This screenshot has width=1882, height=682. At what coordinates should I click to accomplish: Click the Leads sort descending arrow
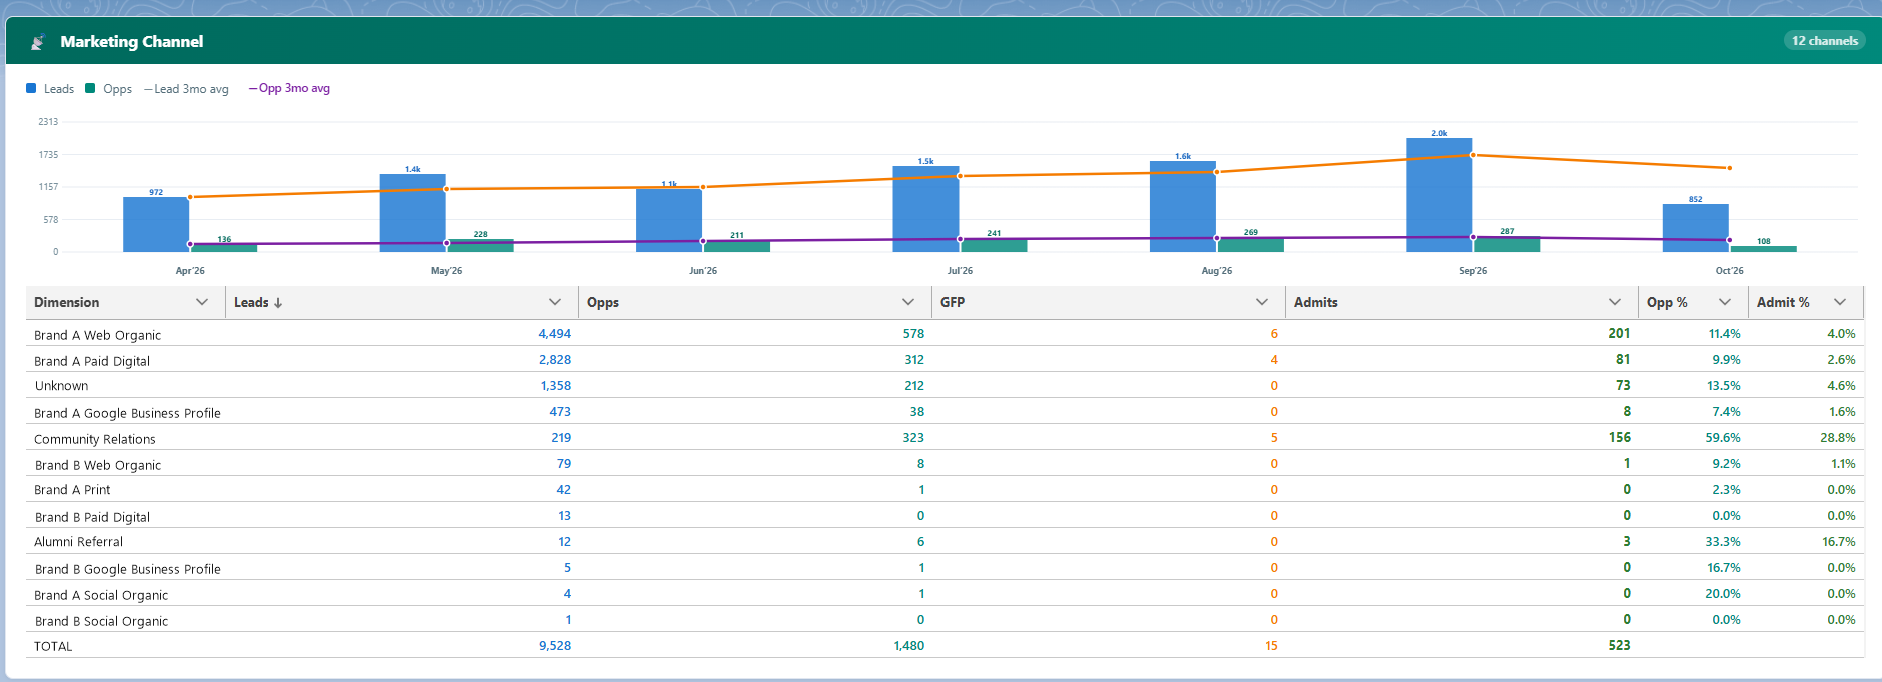point(278,303)
